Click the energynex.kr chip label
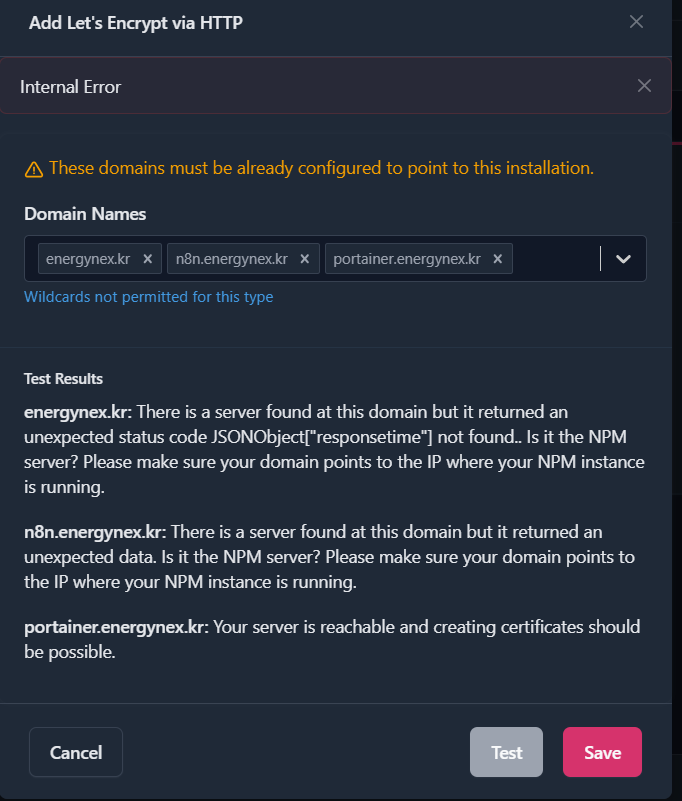 click(88, 259)
